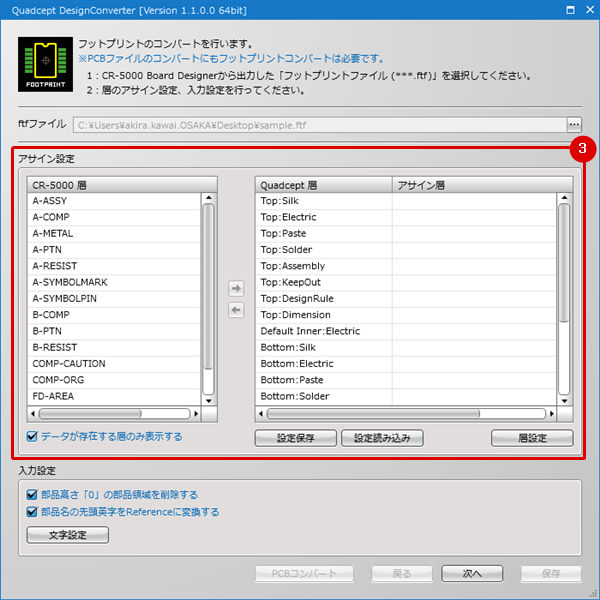Click the ftf file path field

[x=320, y=125]
